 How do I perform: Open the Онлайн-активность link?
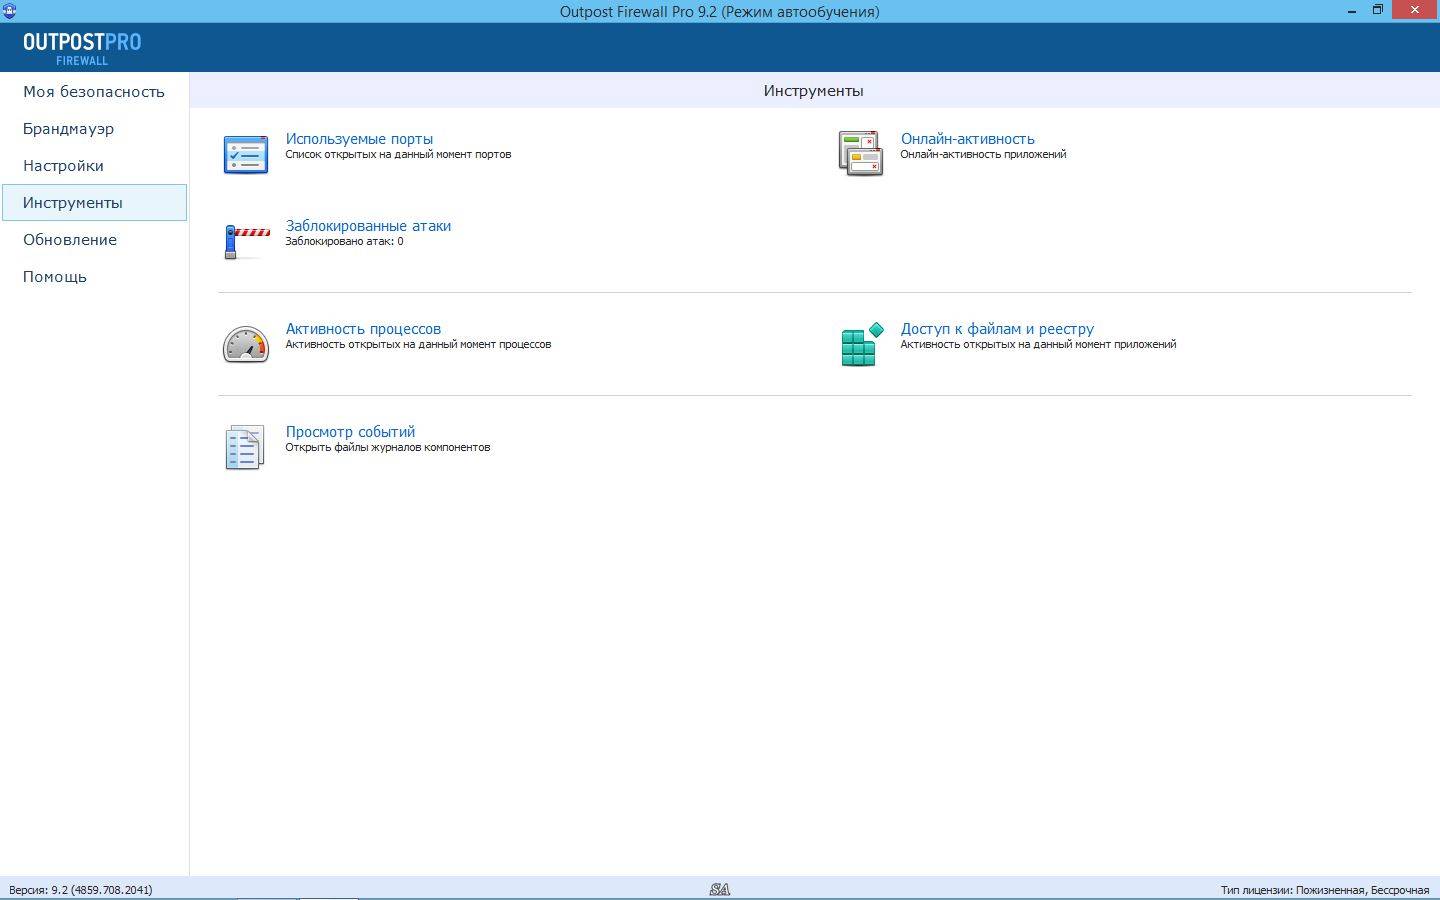click(x=967, y=139)
